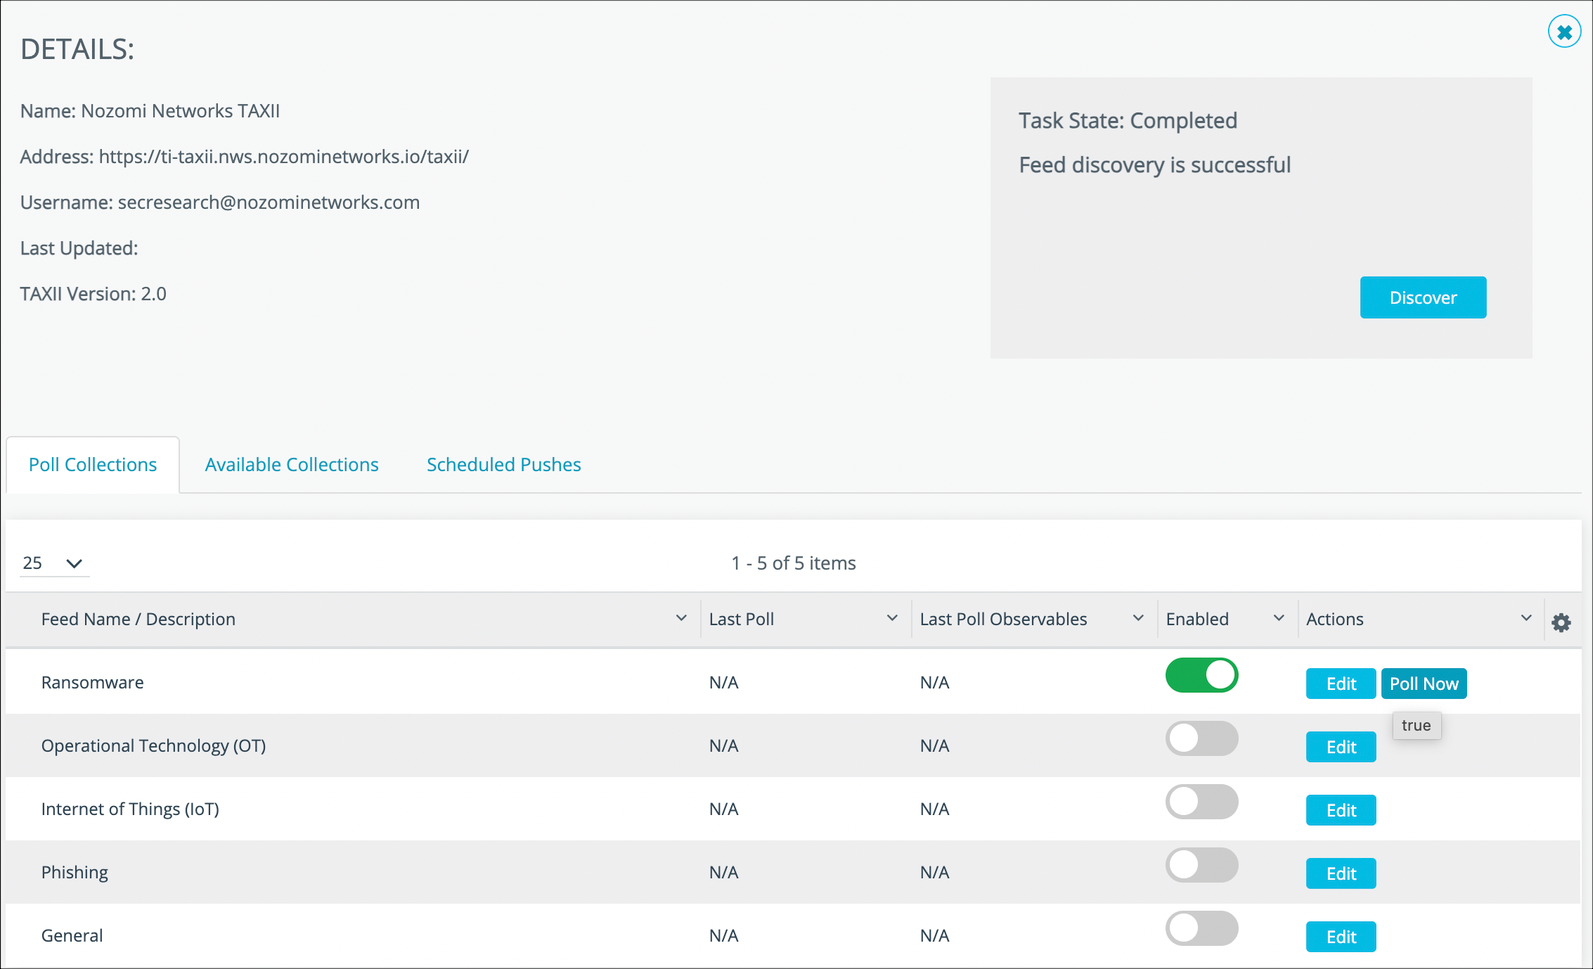
Task: Expand the Enabled column menu arrow
Action: (1278, 618)
